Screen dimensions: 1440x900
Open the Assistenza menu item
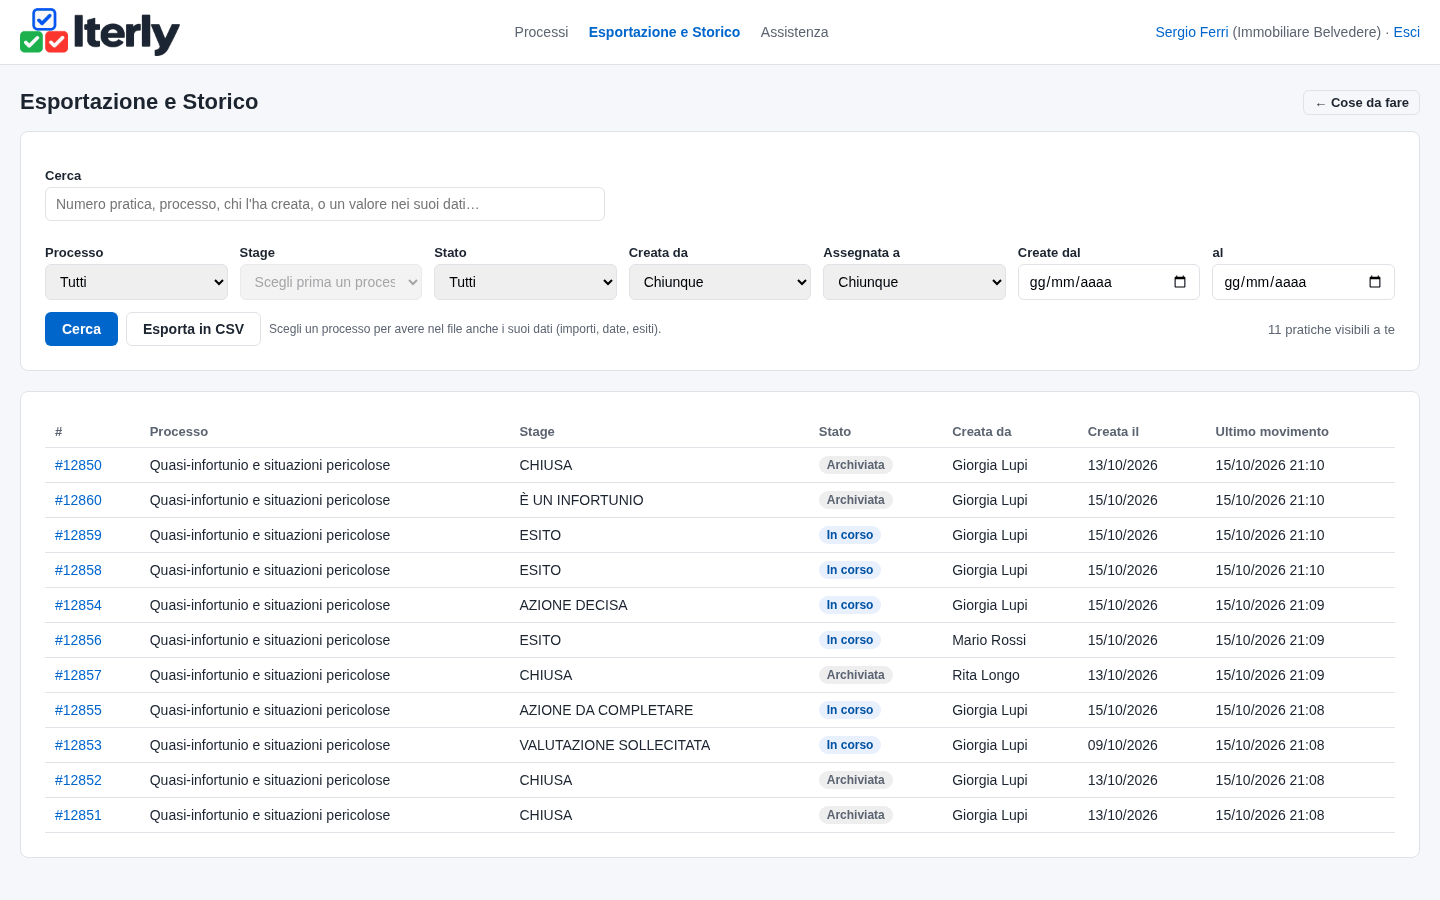point(794,32)
